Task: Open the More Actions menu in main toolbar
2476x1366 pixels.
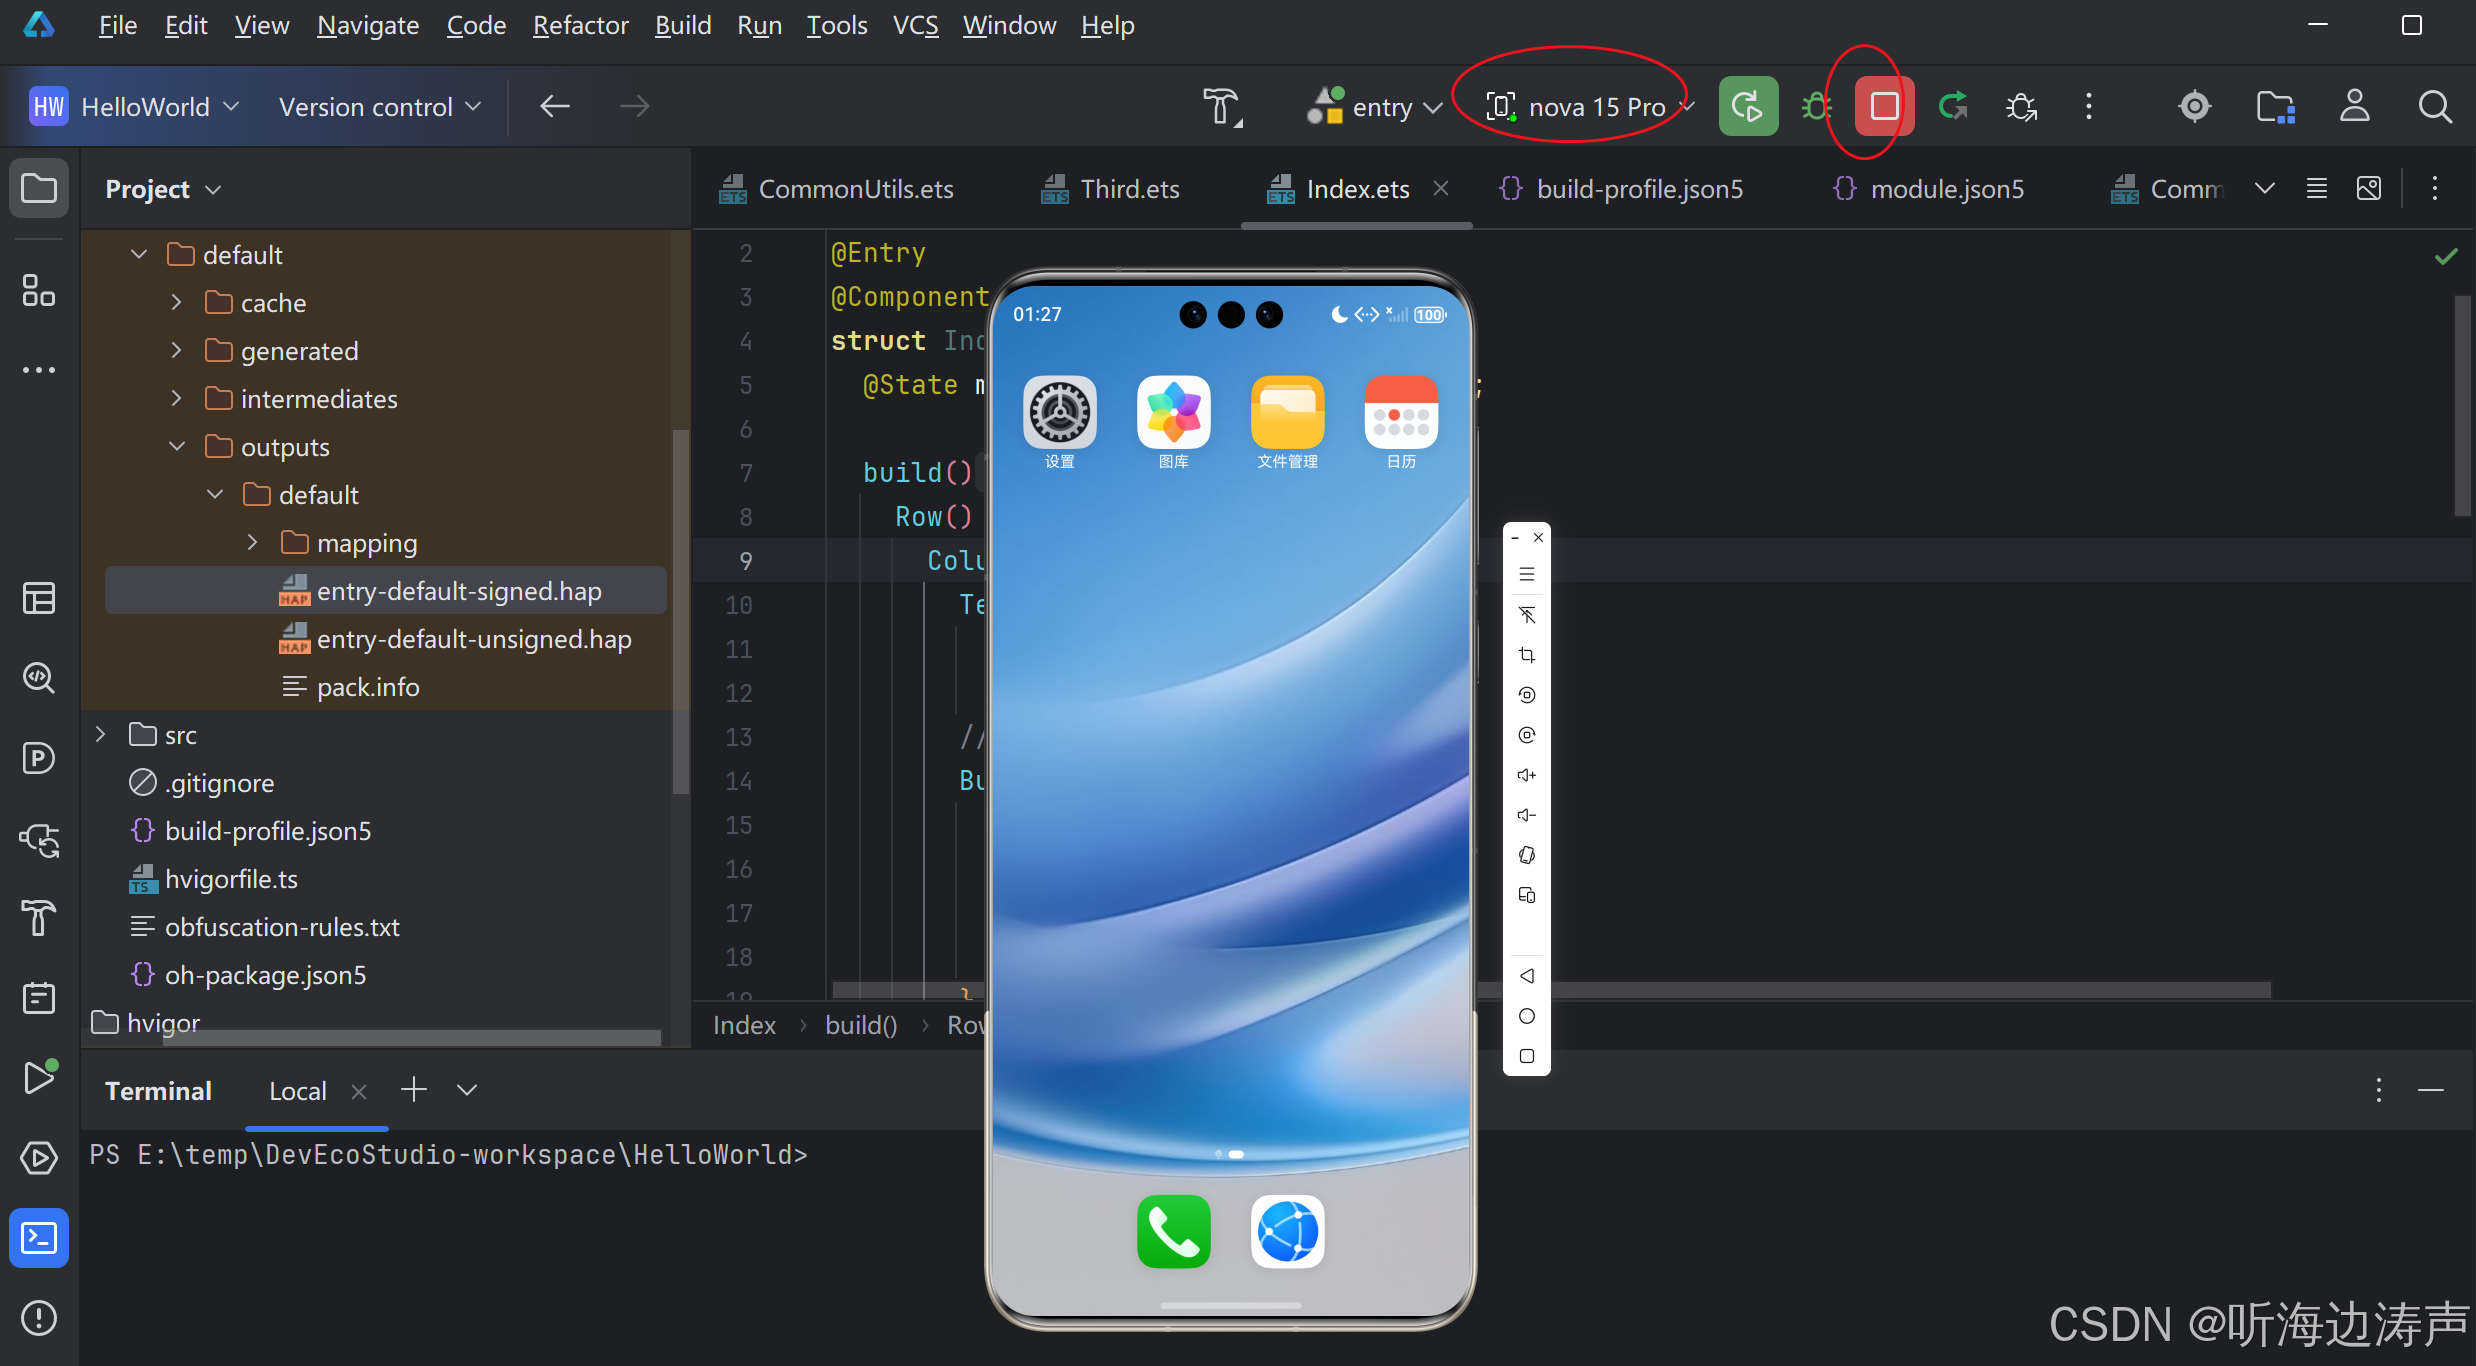Action: click(x=2089, y=106)
